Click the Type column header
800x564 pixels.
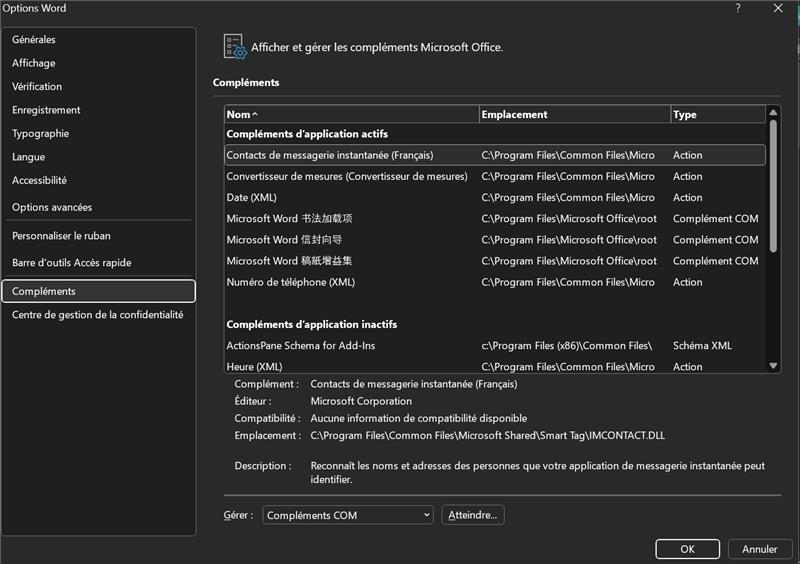718,114
